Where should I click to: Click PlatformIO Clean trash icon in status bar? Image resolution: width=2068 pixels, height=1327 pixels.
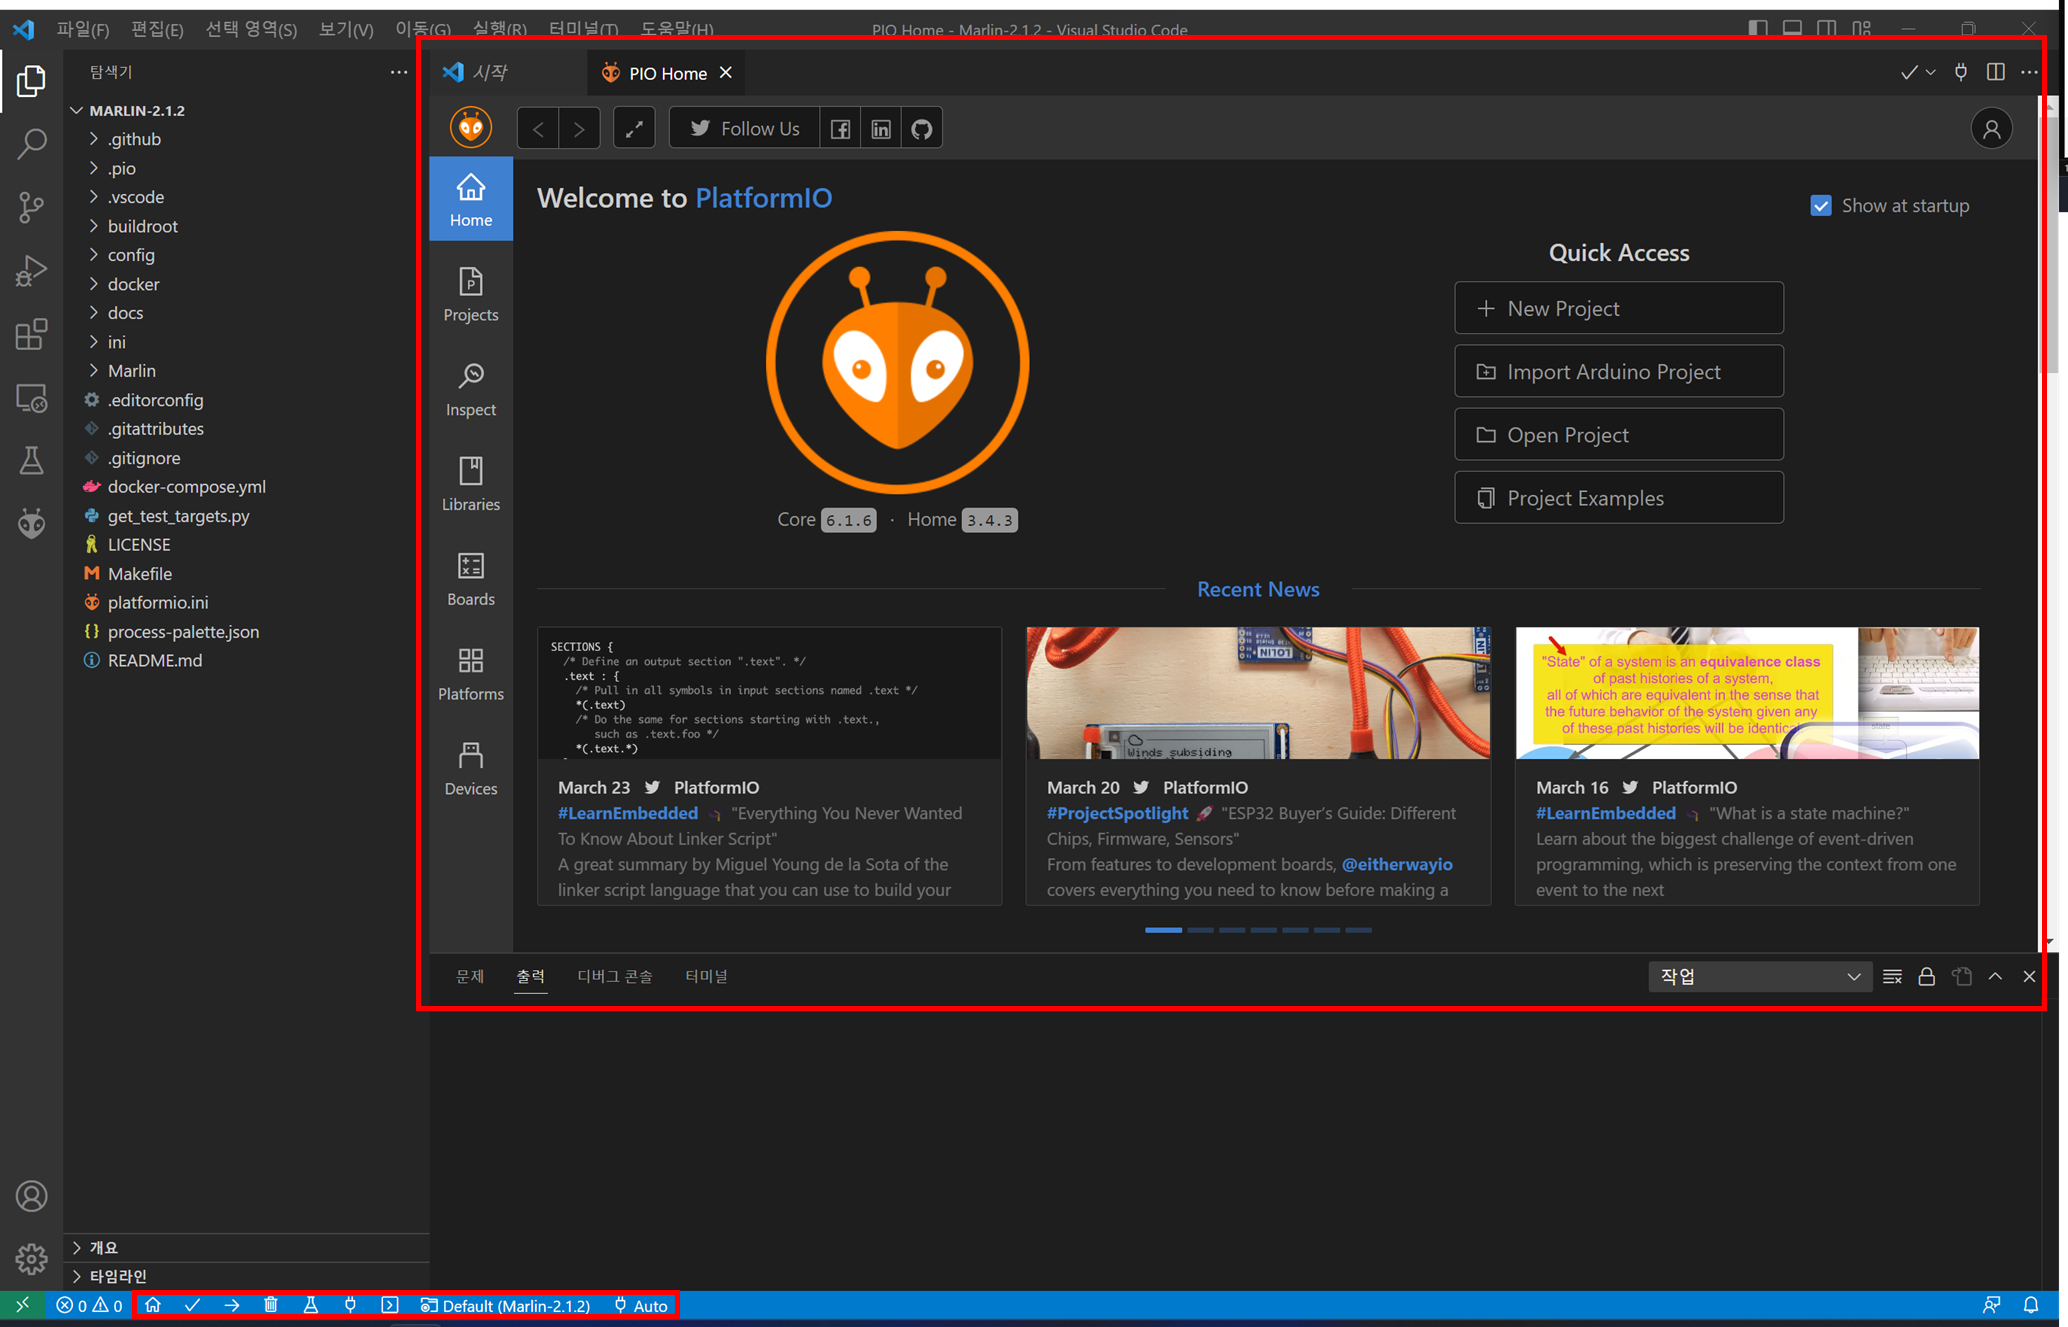point(271,1305)
